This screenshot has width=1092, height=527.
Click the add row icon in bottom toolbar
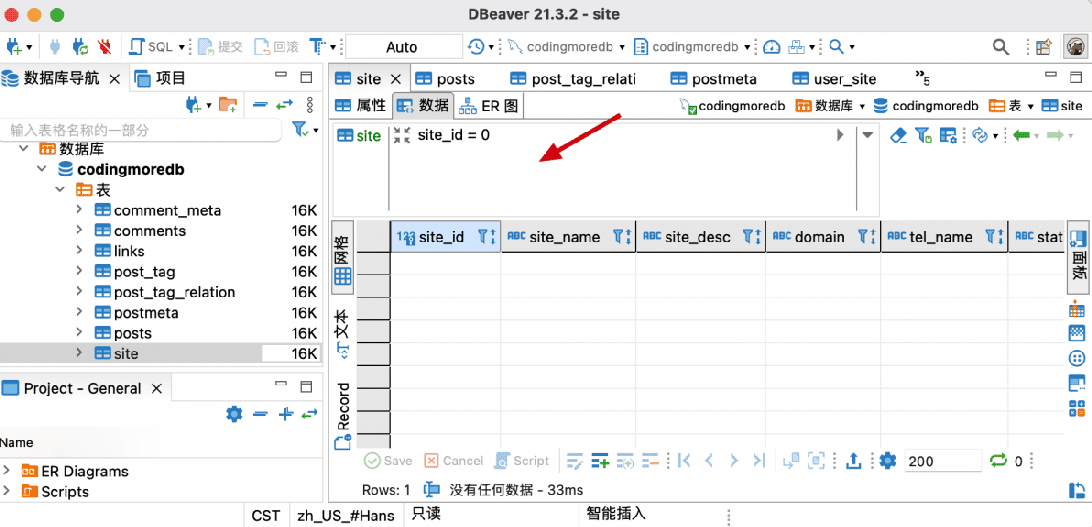click(x=600, y=461)
